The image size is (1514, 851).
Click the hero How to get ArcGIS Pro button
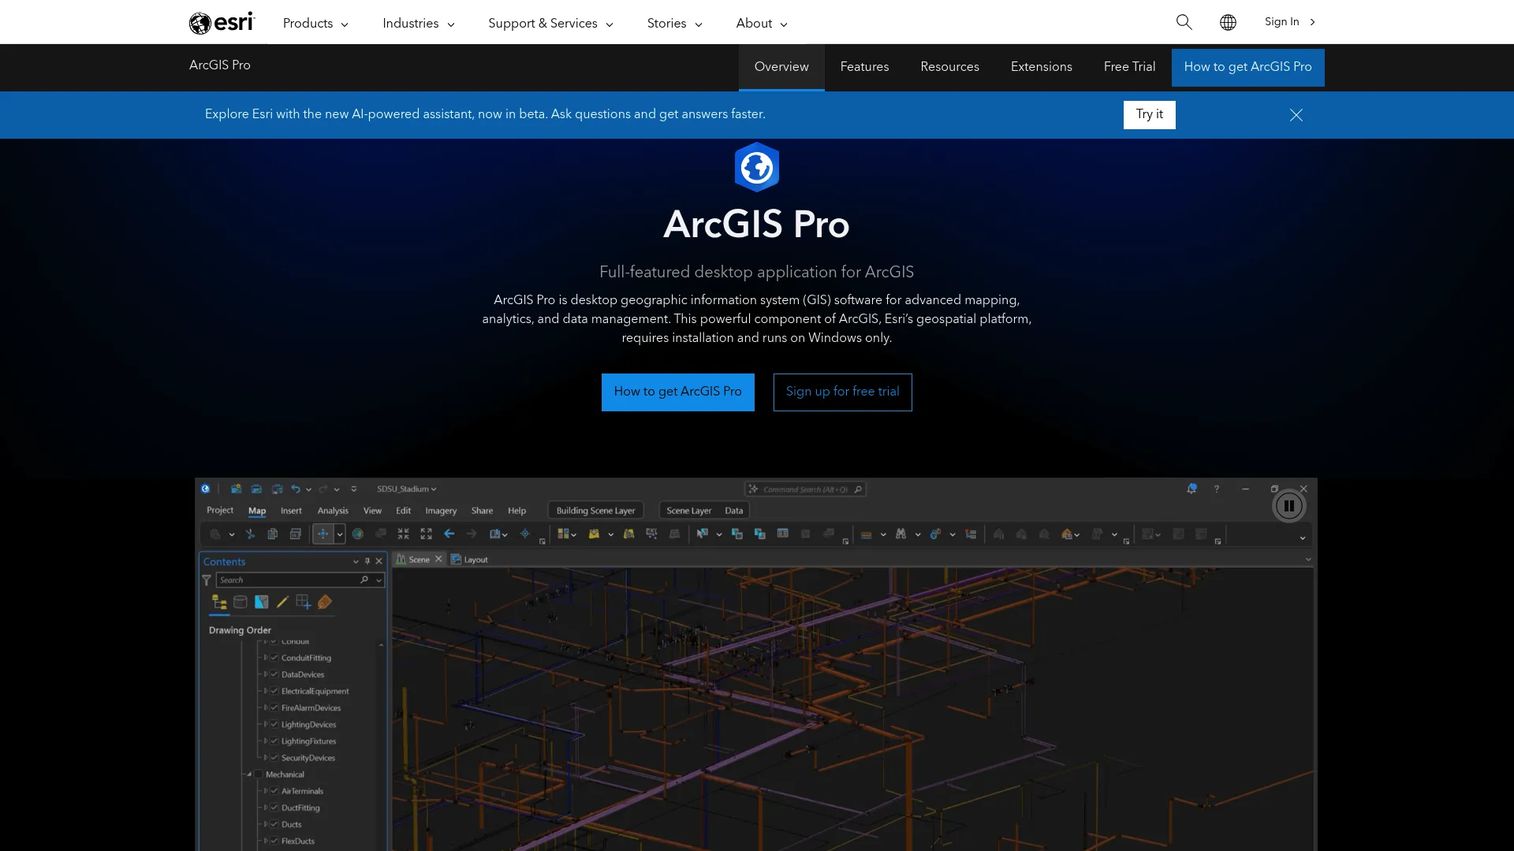[x=677, y=392]
